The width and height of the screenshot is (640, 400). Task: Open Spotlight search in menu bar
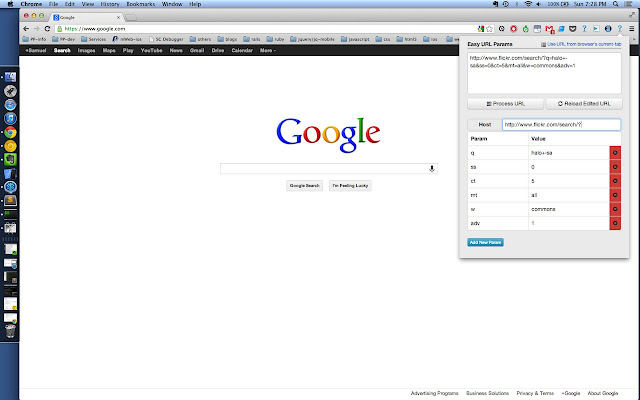[x=616, y=4]
